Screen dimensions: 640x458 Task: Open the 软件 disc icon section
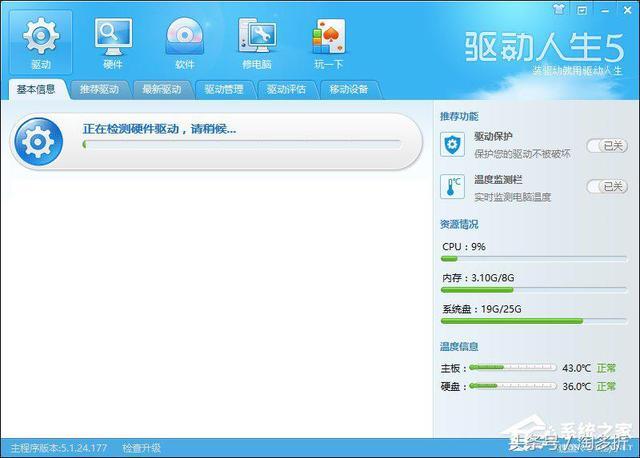point(184,42)
